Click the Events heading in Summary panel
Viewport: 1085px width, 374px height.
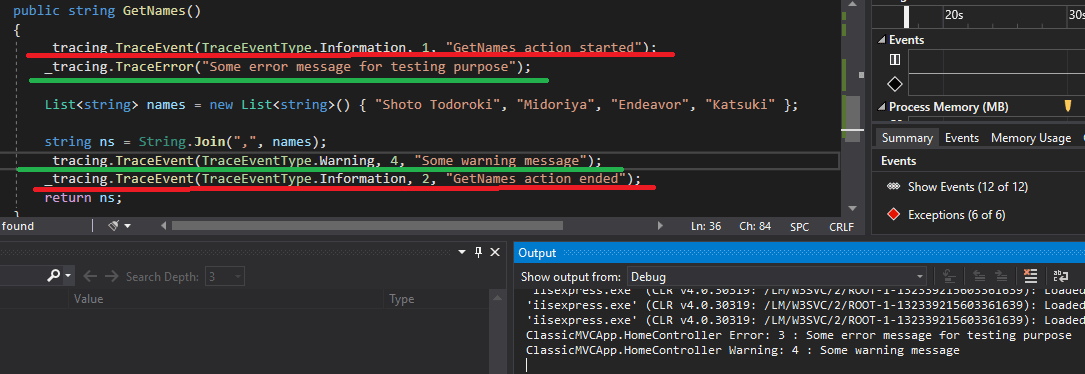(x=898, y=161)
